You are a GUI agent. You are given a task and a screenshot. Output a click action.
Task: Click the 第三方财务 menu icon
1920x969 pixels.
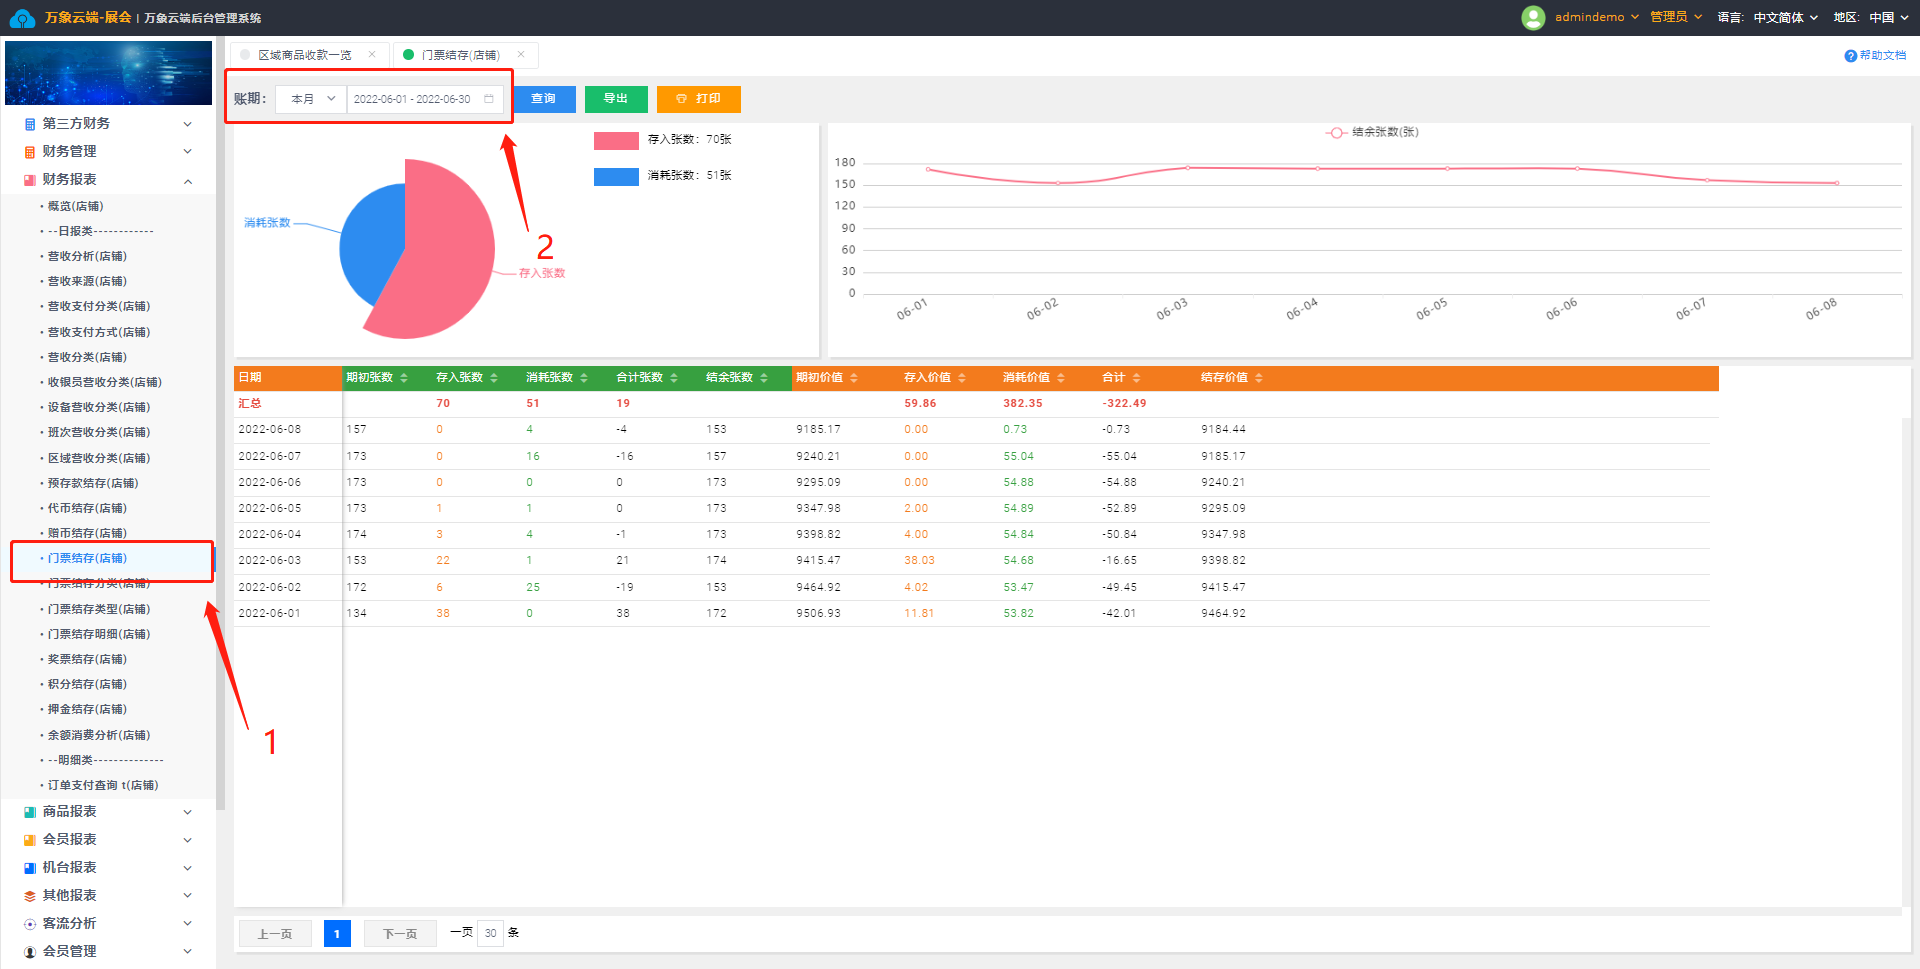30,124
